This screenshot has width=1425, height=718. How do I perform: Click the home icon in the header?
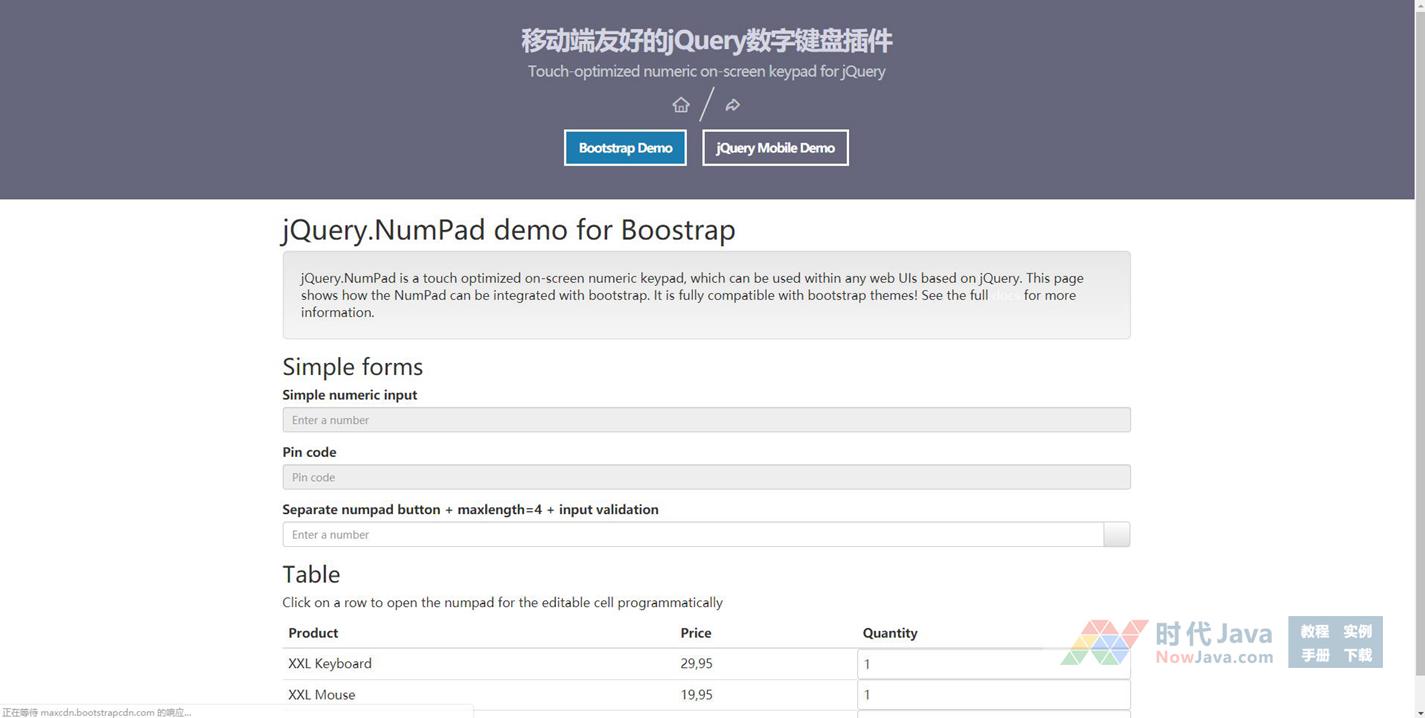[x=681, y=105]
